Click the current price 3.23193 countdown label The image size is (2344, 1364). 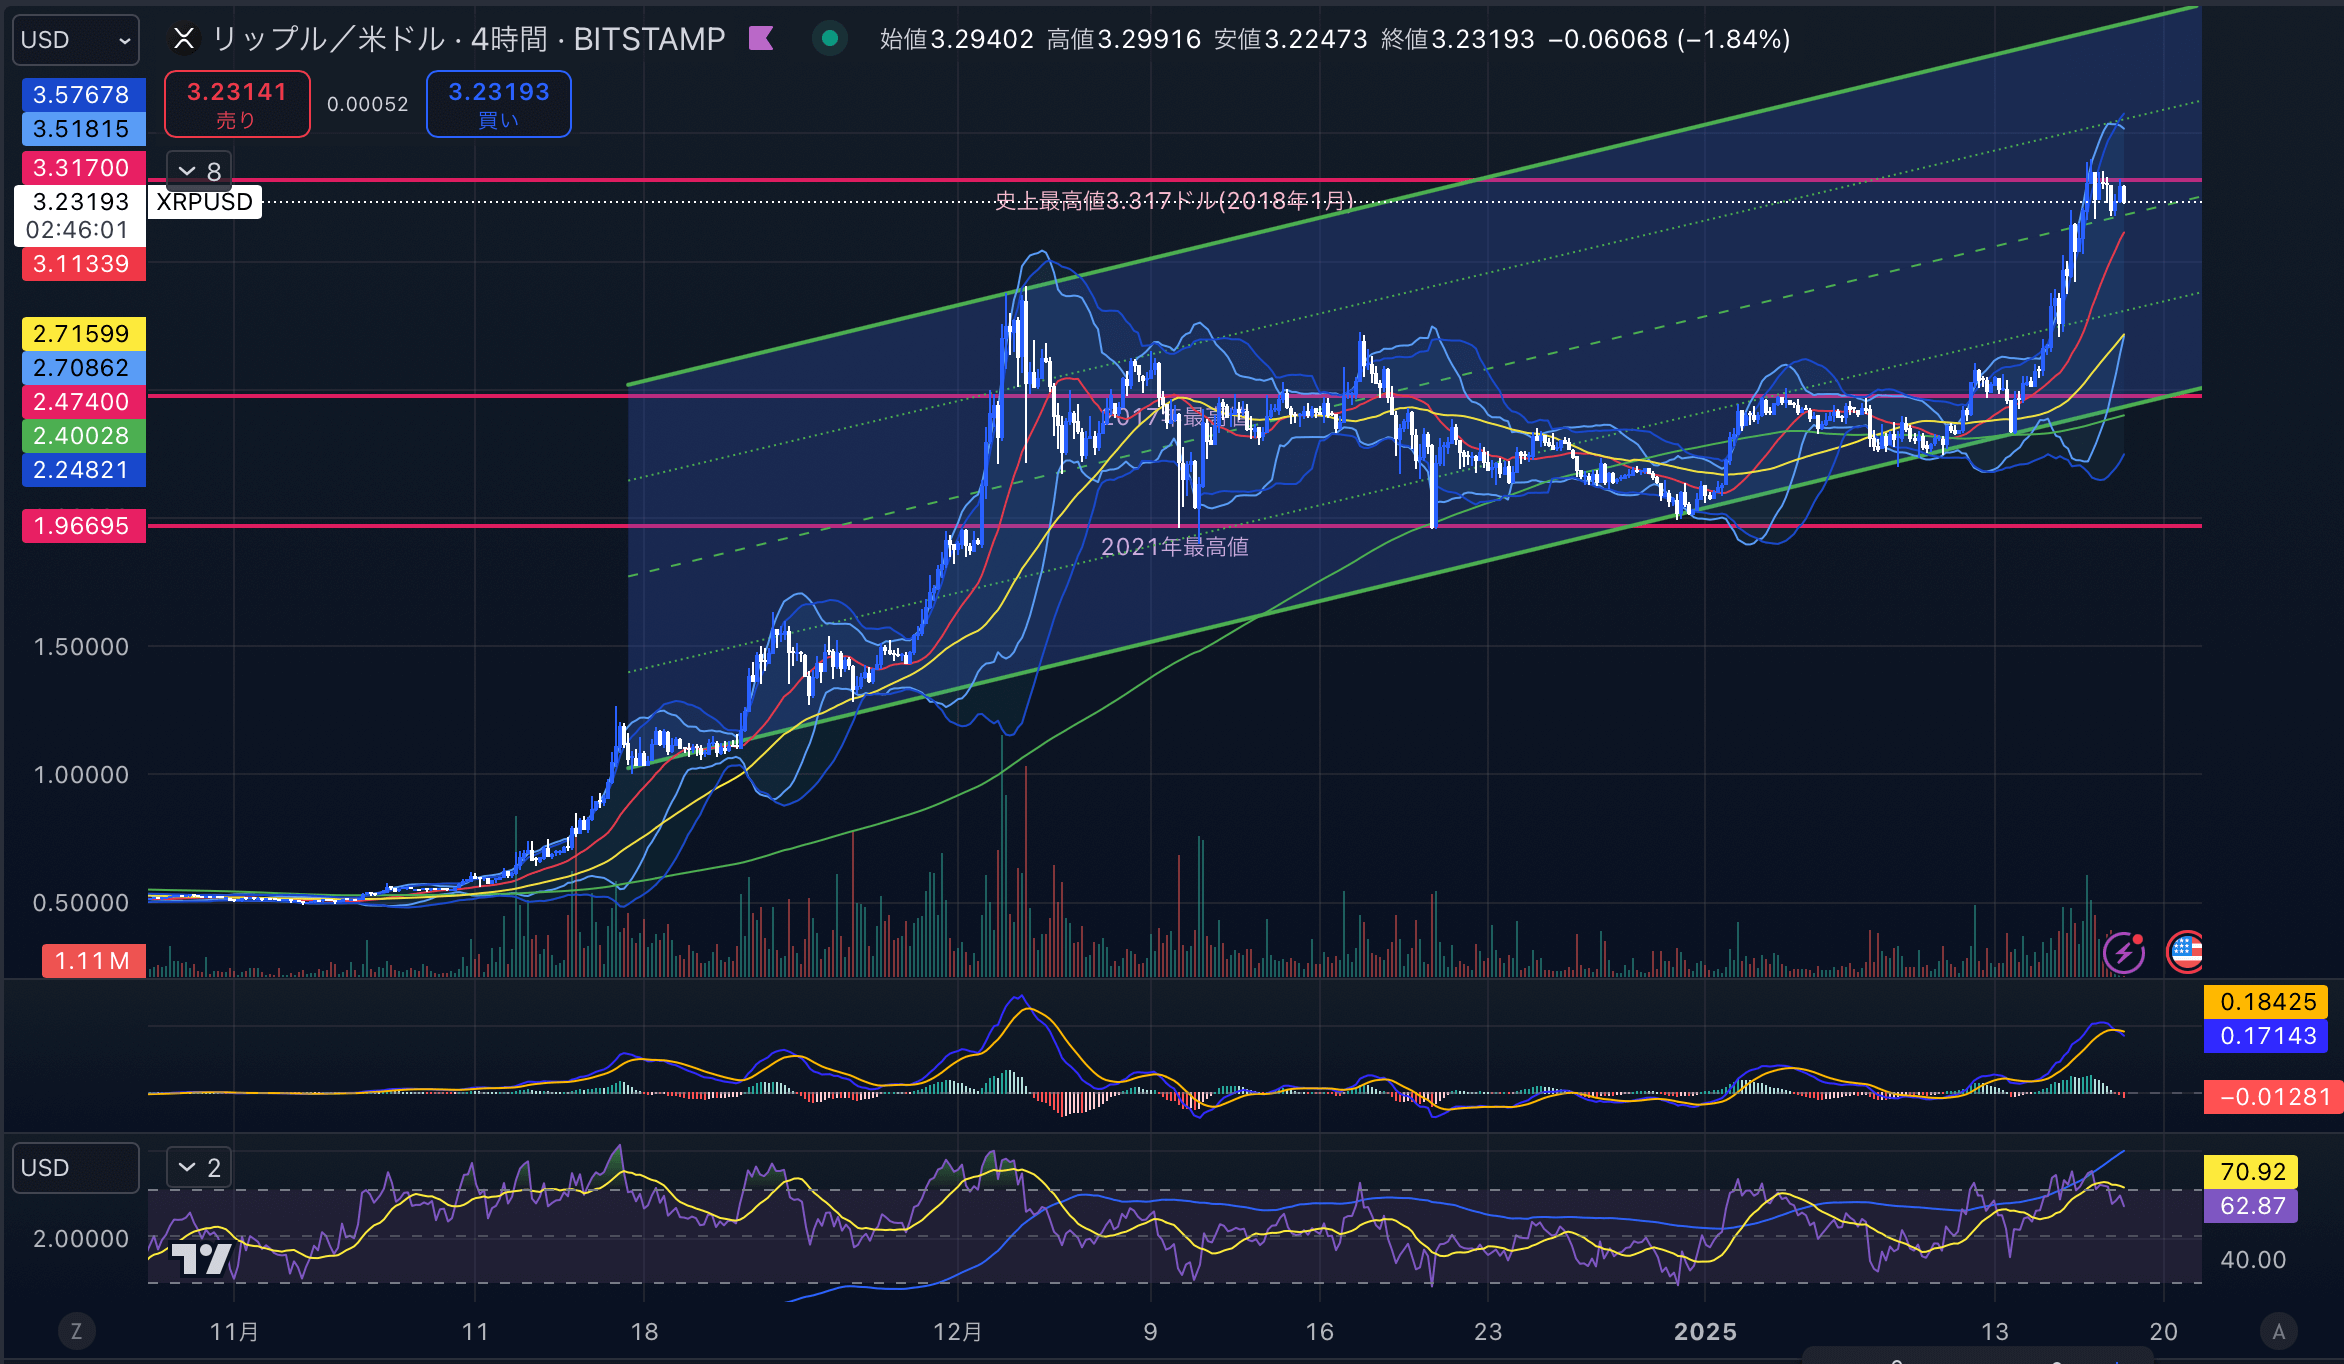point(80,216)
